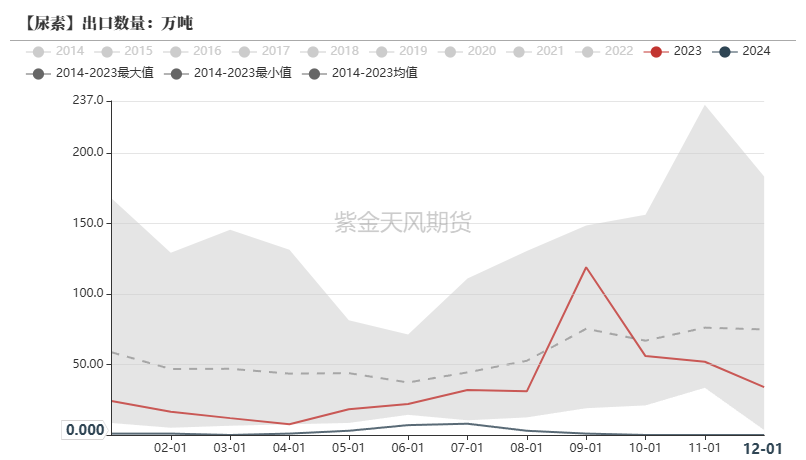Image resolution: width=806 pixels, height=460 pixels.
Task: Toggle the 2014-2023最大值 legend entry
Action: click(x=90, y=73)
